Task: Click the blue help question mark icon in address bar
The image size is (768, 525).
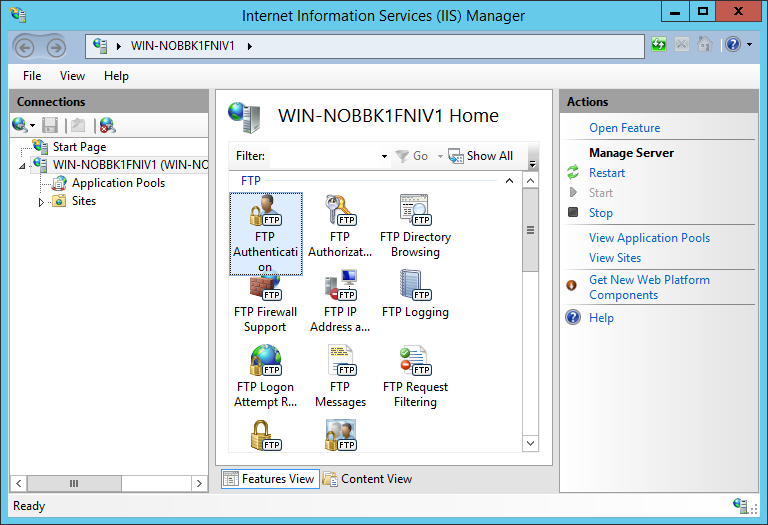Action: pos(733,45)
